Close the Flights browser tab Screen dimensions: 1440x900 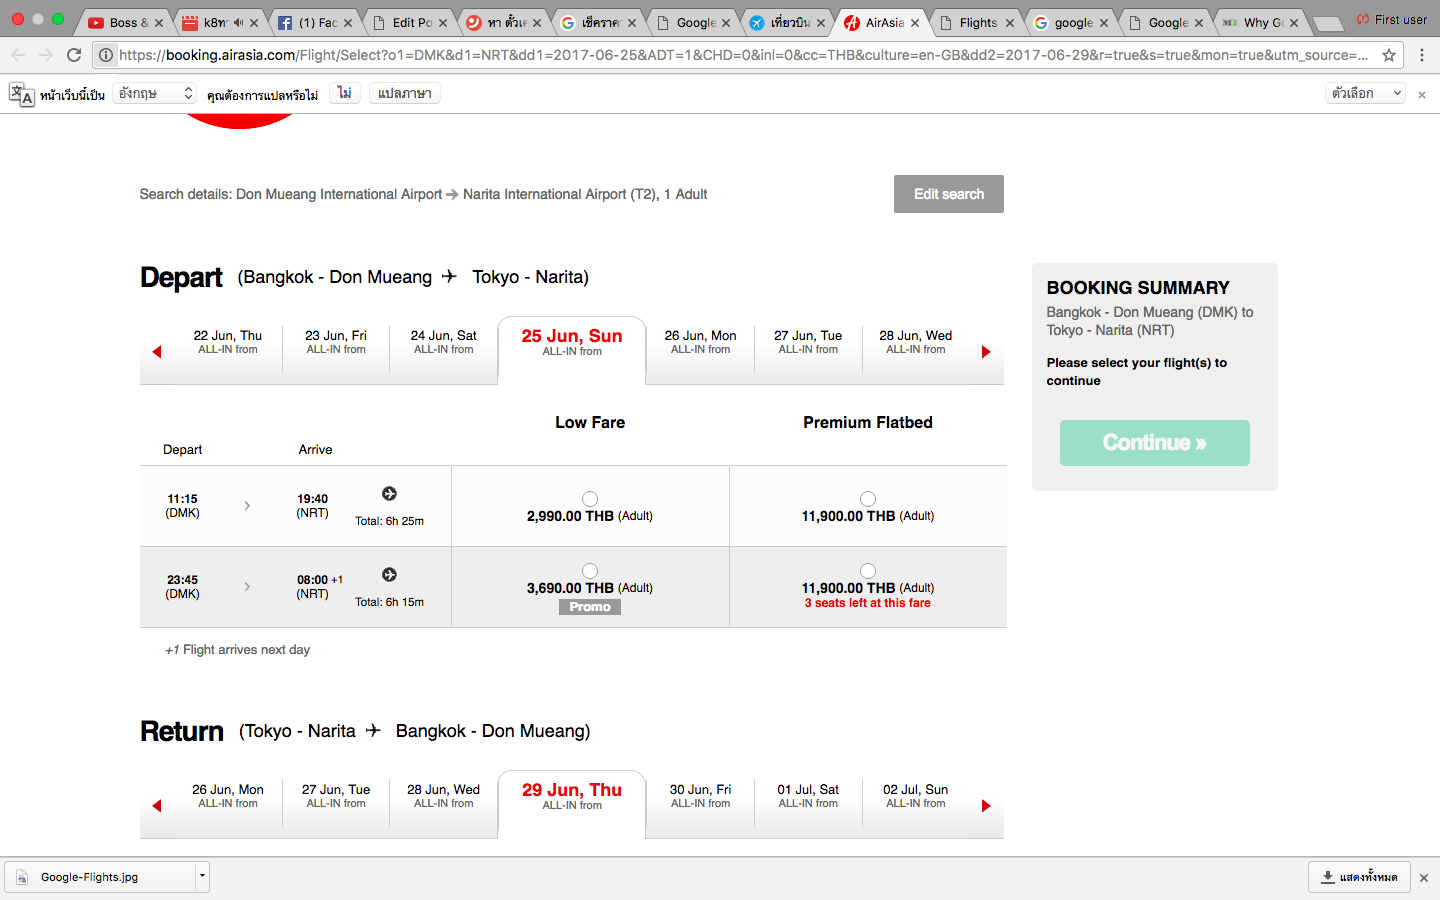[x=1010, y=22]
